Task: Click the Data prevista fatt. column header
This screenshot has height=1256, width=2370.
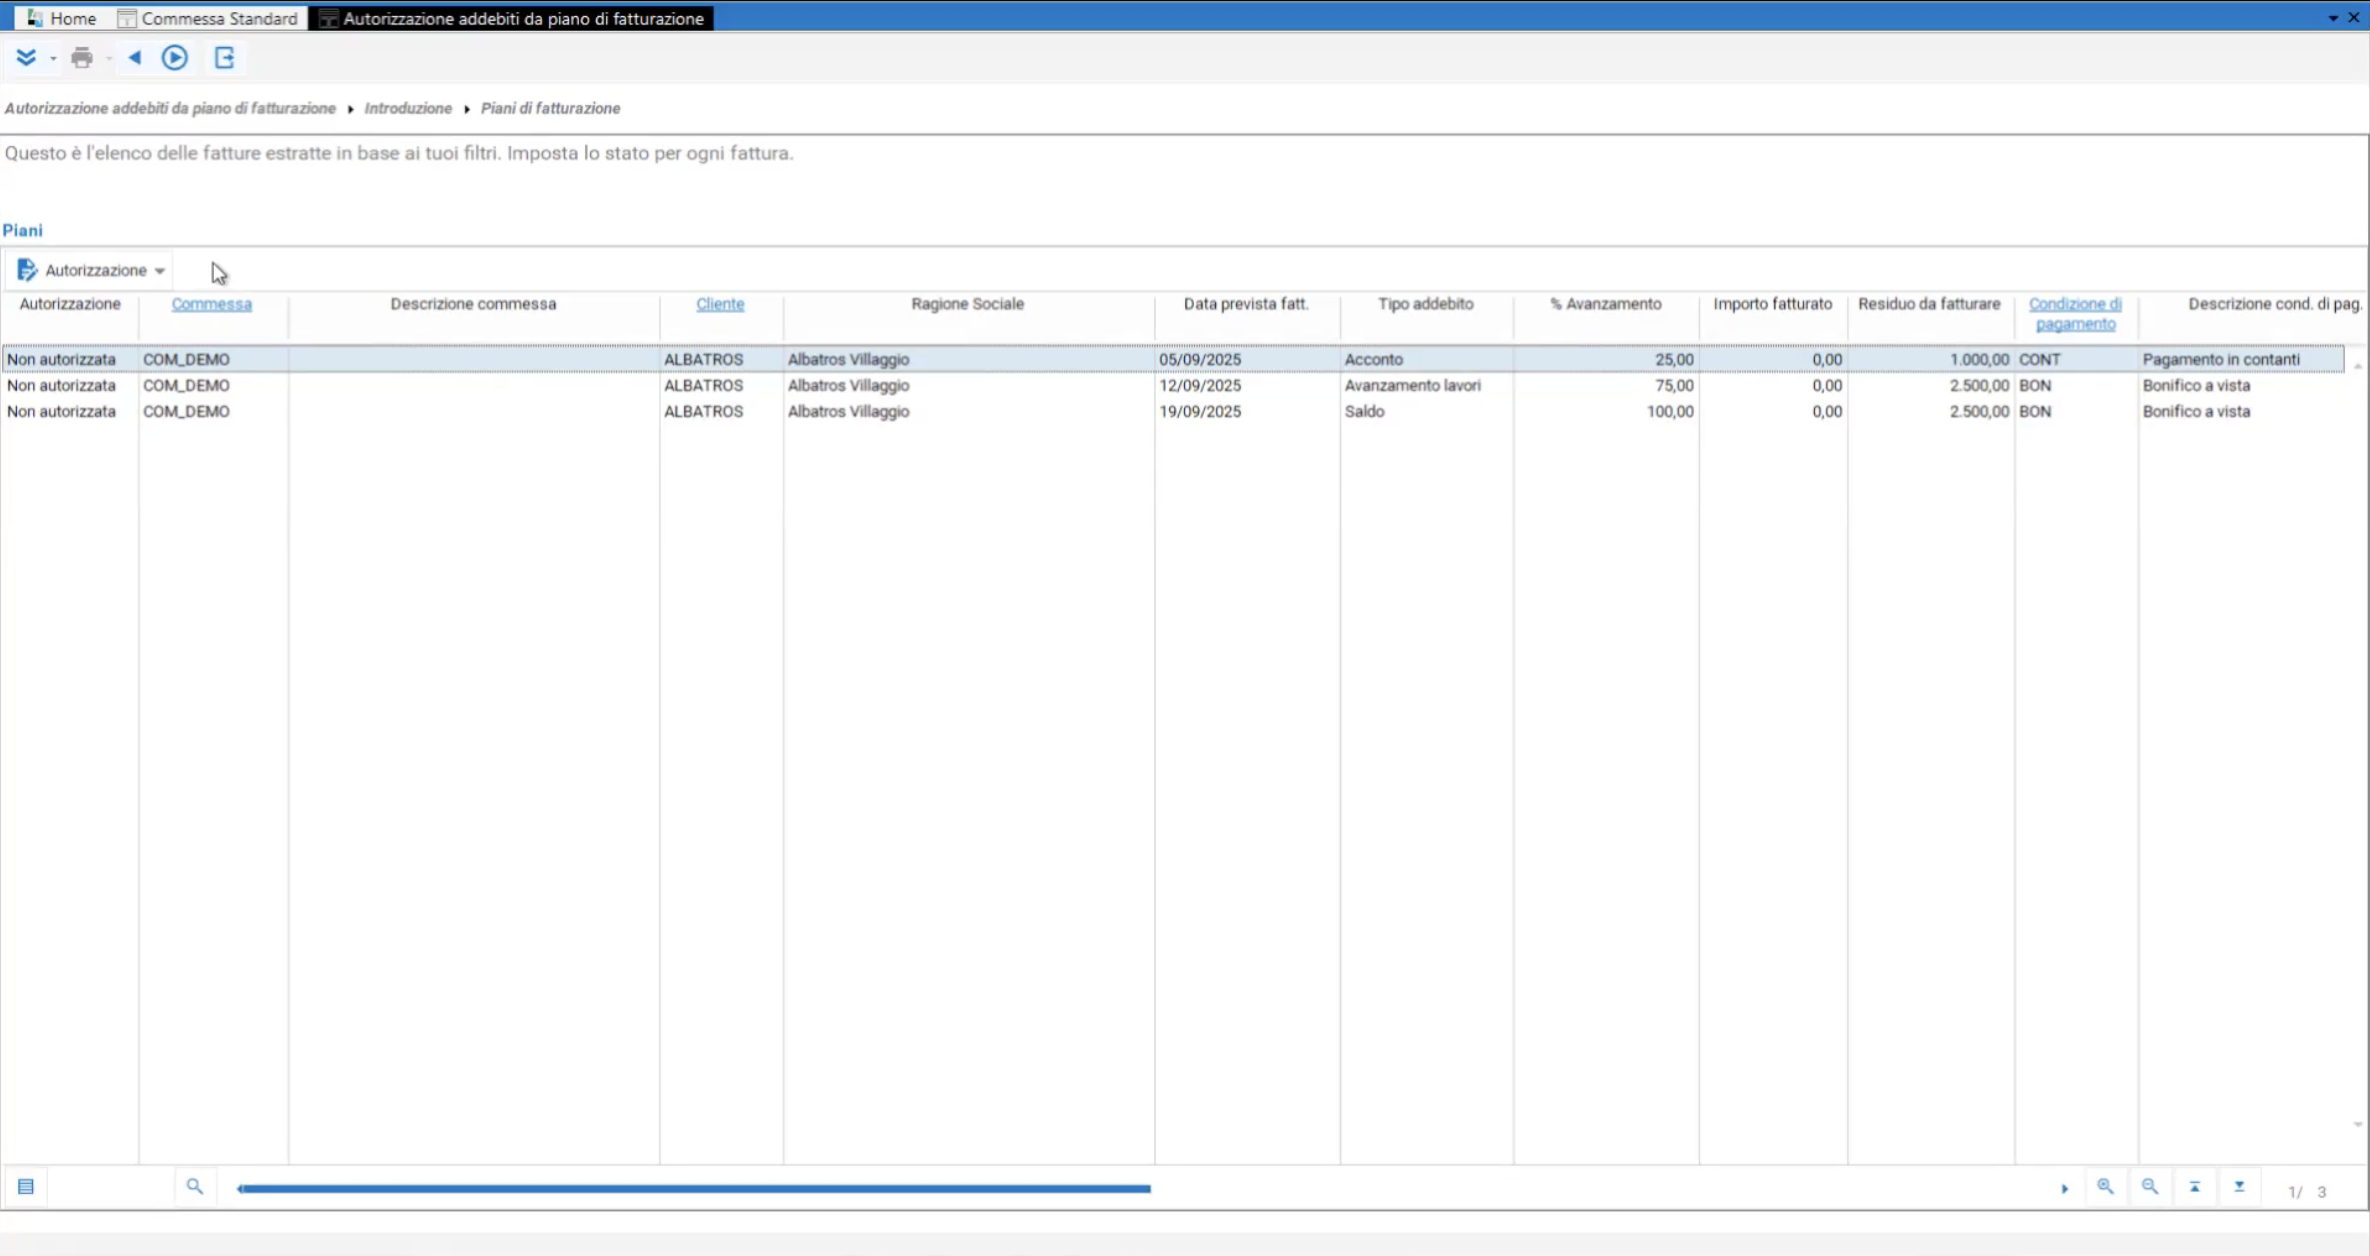Action: pos(1246,304)
